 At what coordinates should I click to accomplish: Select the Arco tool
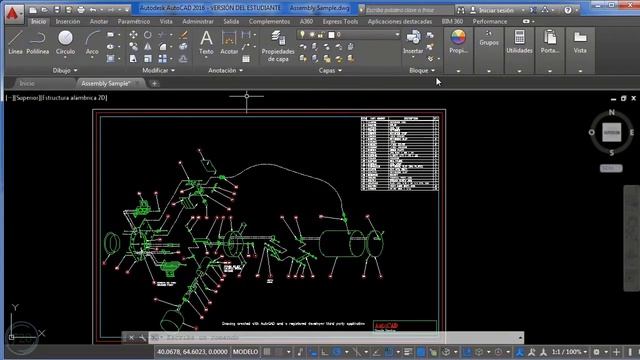(x=92, y=43)
